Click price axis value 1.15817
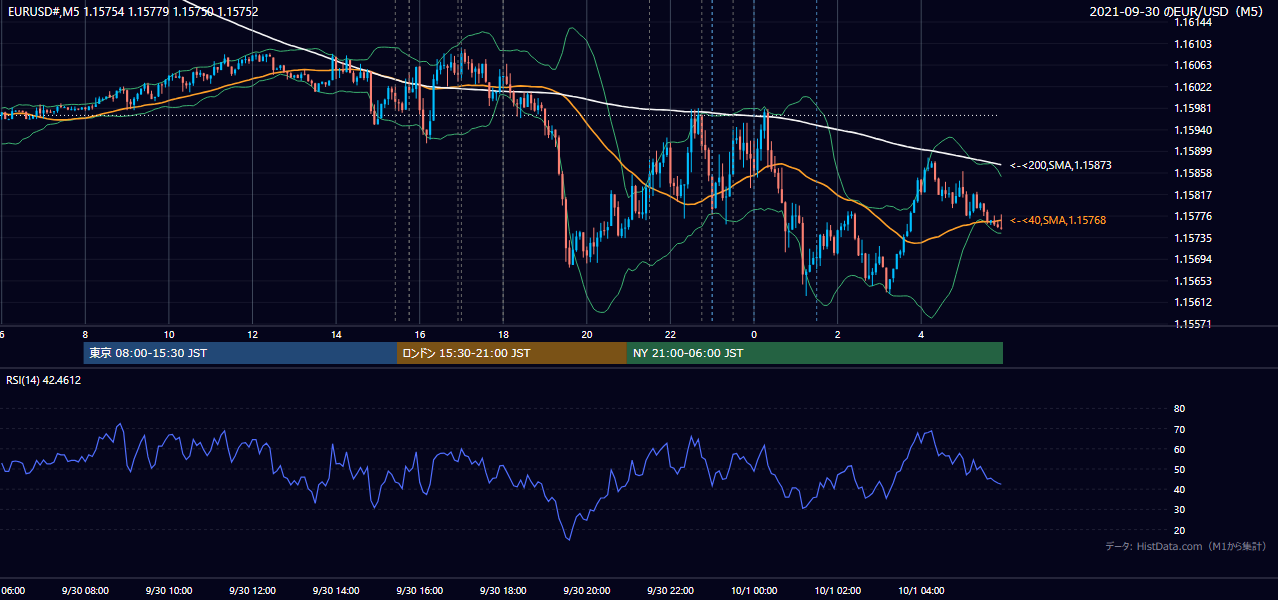 (x=1193, y=195)
